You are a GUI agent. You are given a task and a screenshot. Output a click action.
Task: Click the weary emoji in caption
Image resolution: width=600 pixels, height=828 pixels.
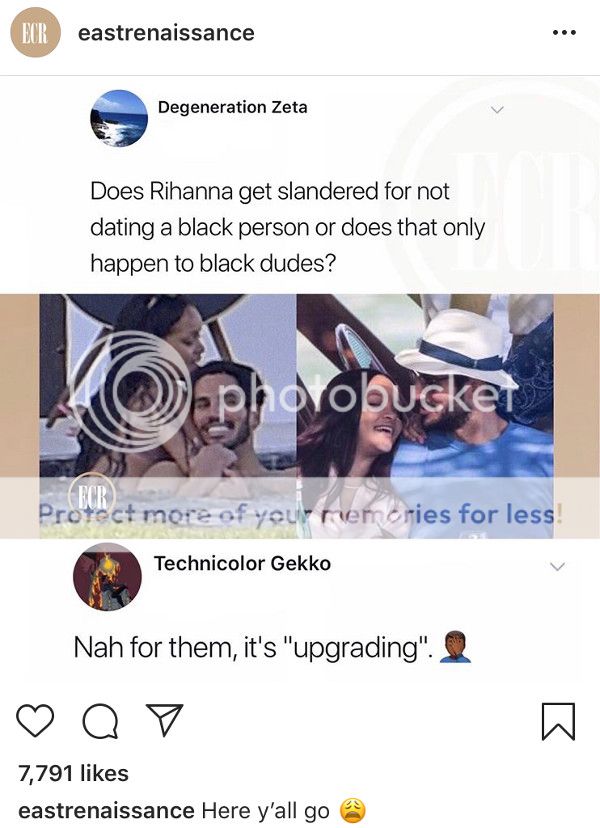(352, 811)
